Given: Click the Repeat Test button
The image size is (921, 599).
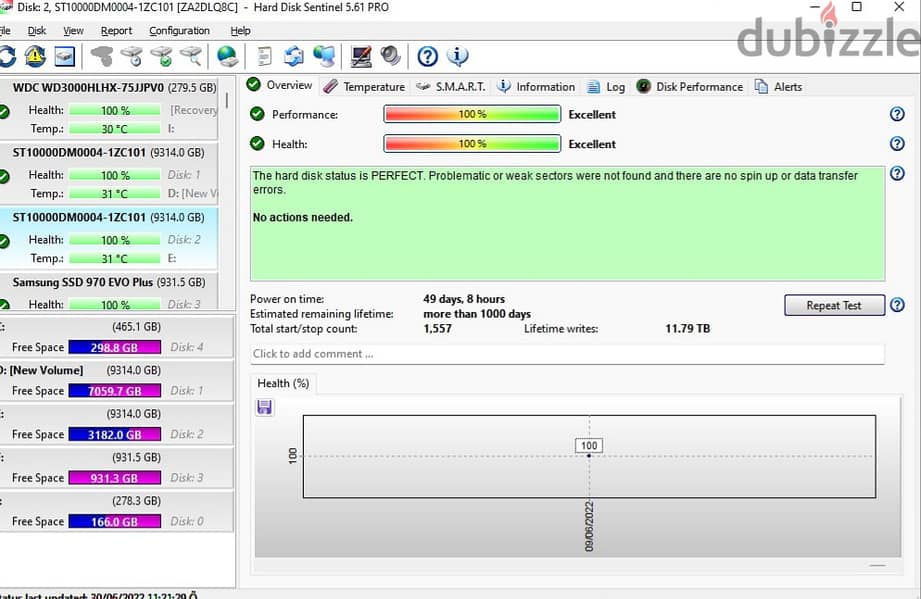Looking at the screenshot, I should point(834,305).
